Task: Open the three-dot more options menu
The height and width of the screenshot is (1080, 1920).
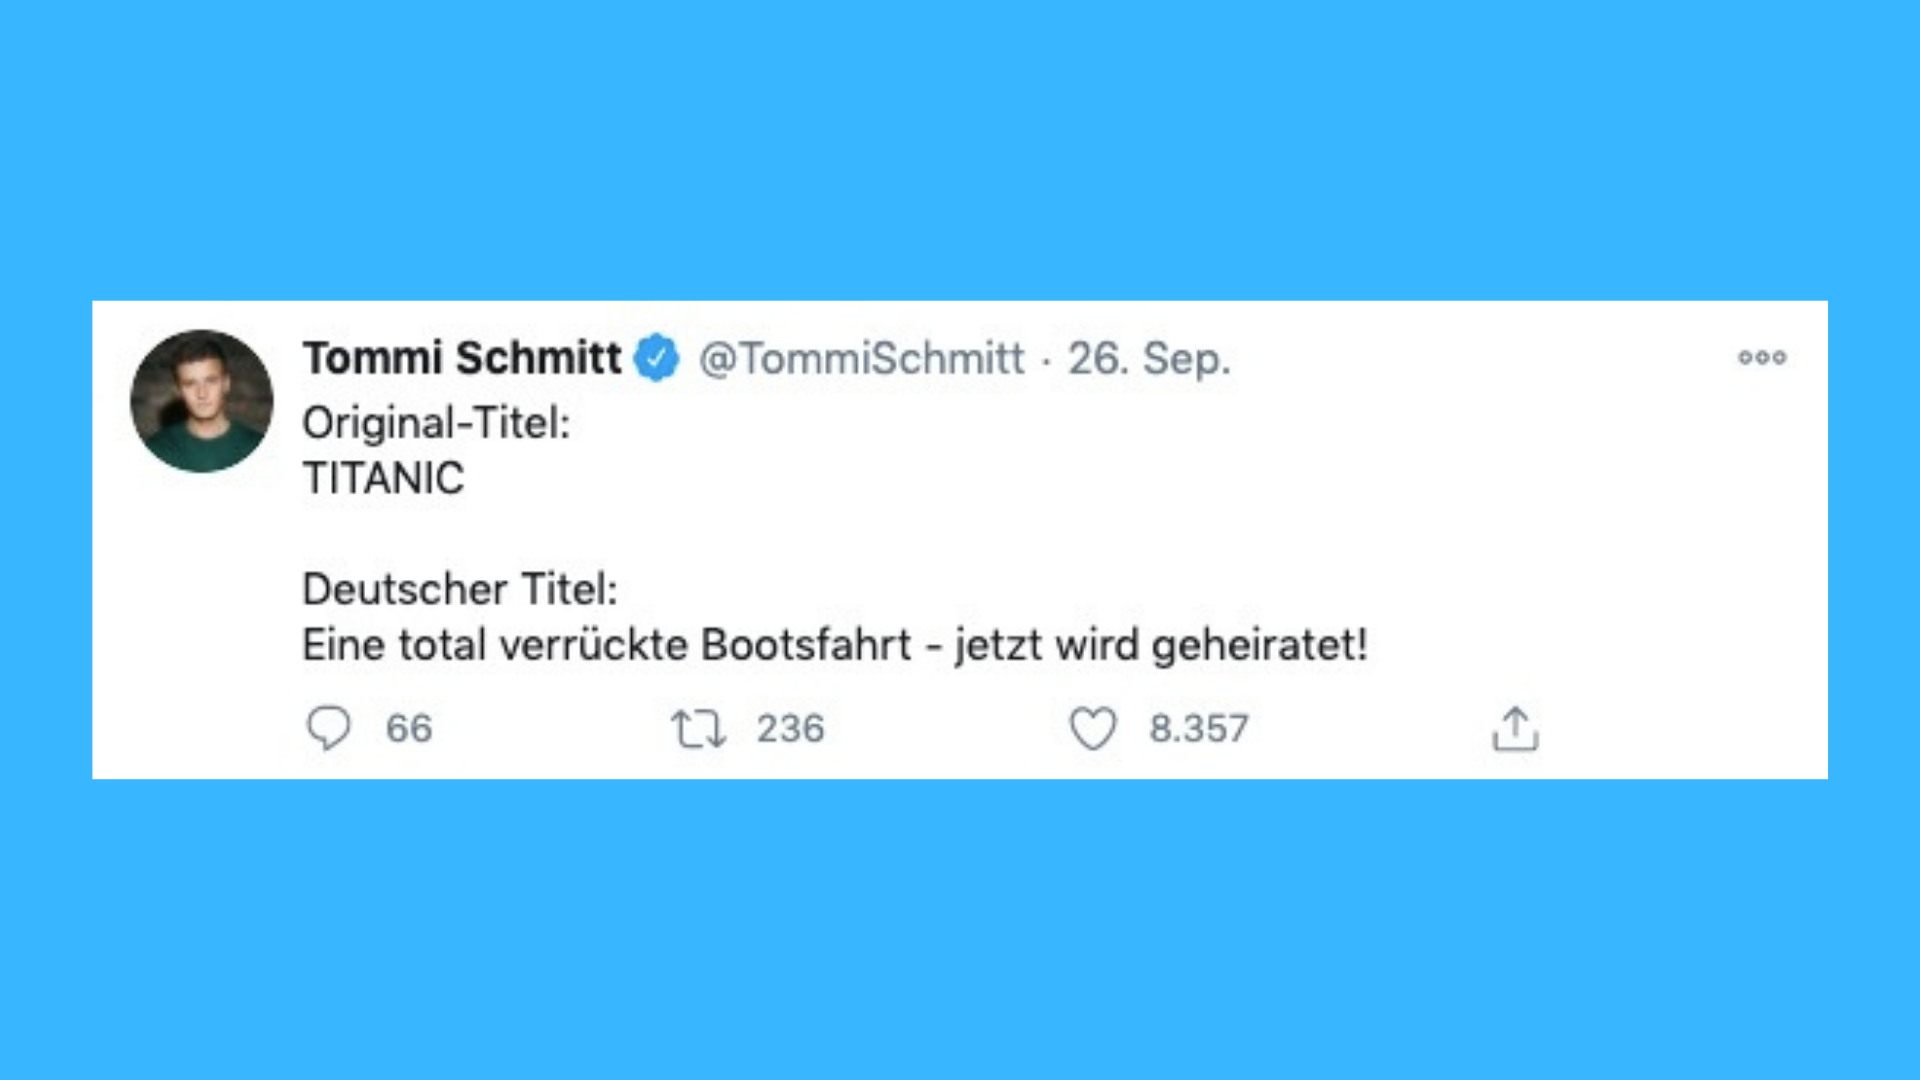Action: (x=1762, y=357)
